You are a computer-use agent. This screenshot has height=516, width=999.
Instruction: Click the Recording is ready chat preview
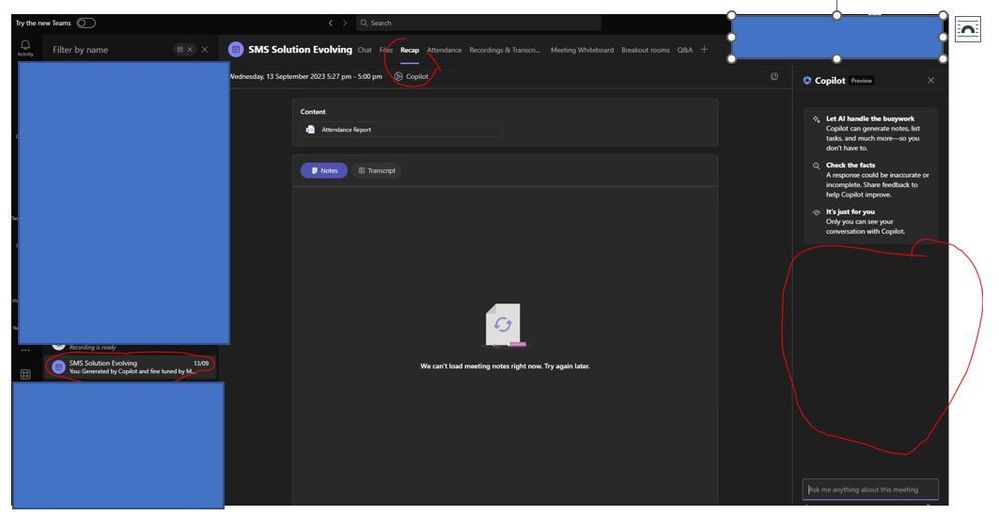pyautogui.click(x=93, y=347)
